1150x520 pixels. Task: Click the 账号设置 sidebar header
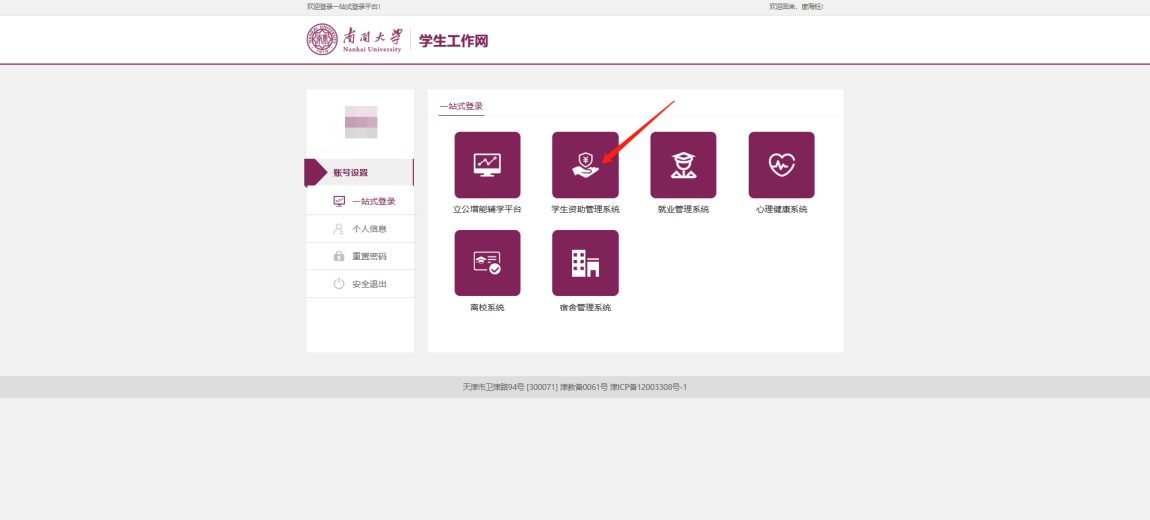(x=351, y=173)
